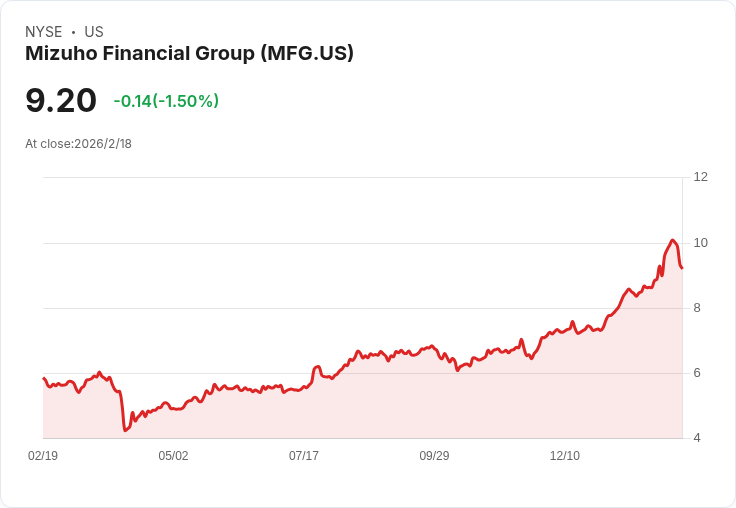This screenshot has height=508, width=736.
Task: Select the 12/10 date on the x-axis
Action: 565,456
